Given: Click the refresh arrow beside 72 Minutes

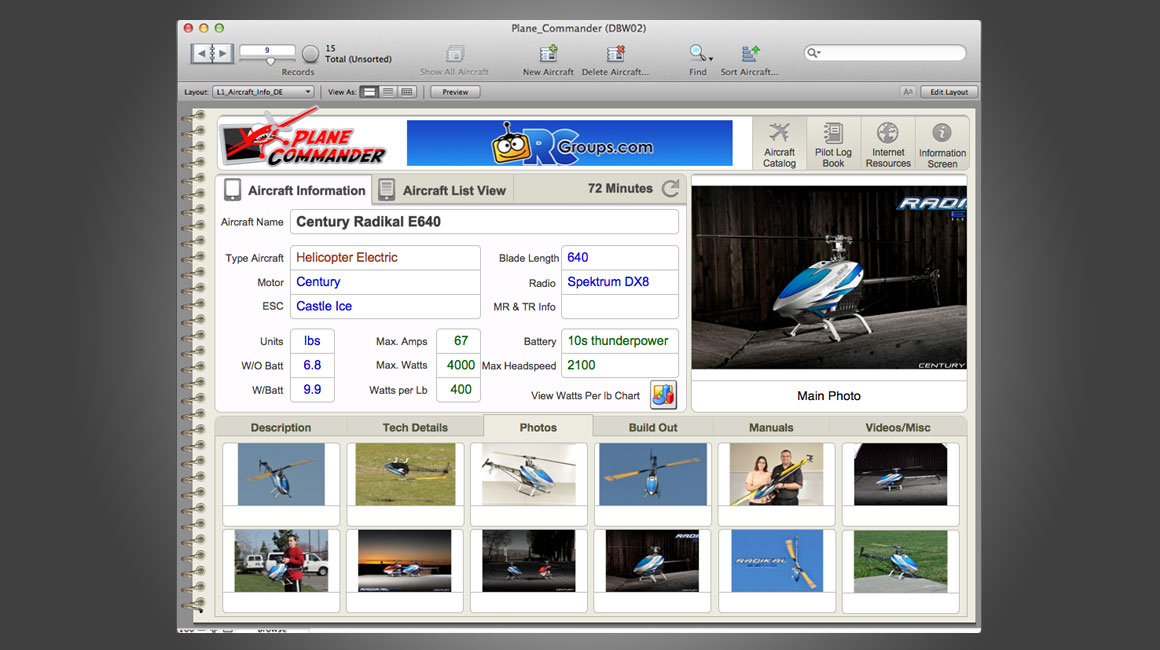Looking at the screenshot, I should [x=670, y=189].
